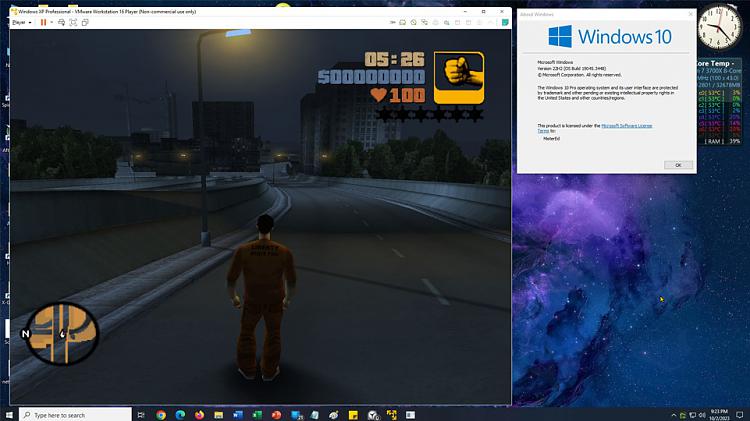This screenshot has height=421, width=750.
Task: Click the CD/DVD drive device icon in VMware toolbar
Action: tap(414, 22)
